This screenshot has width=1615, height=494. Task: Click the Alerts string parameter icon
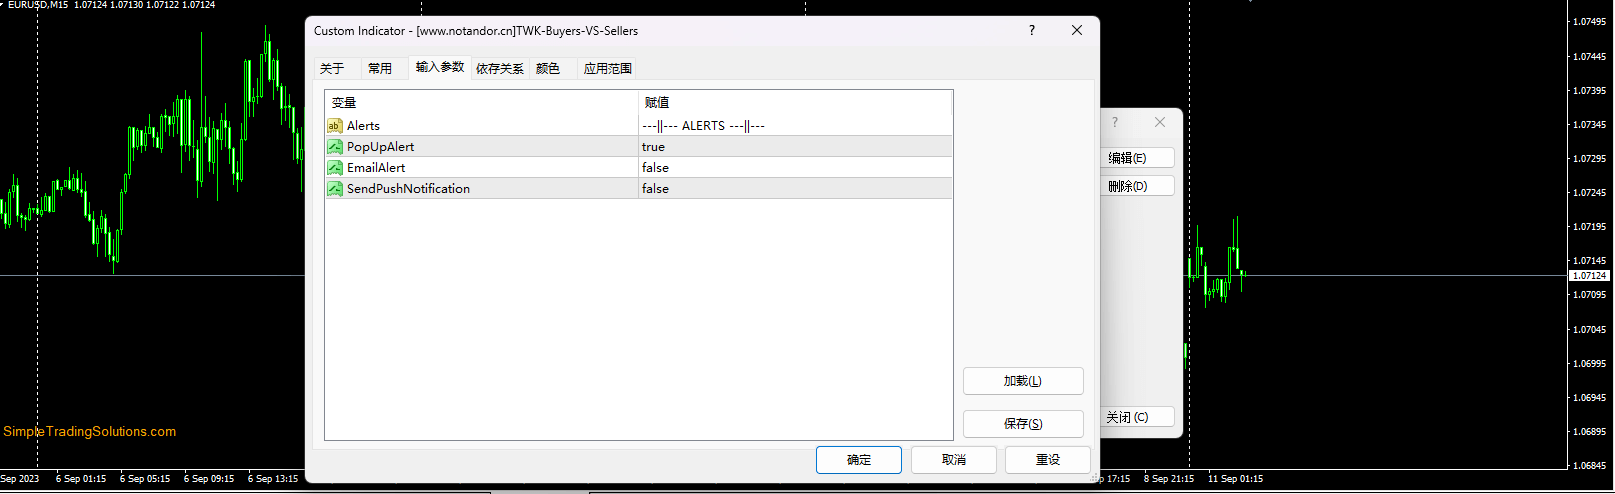coord(335,126)
